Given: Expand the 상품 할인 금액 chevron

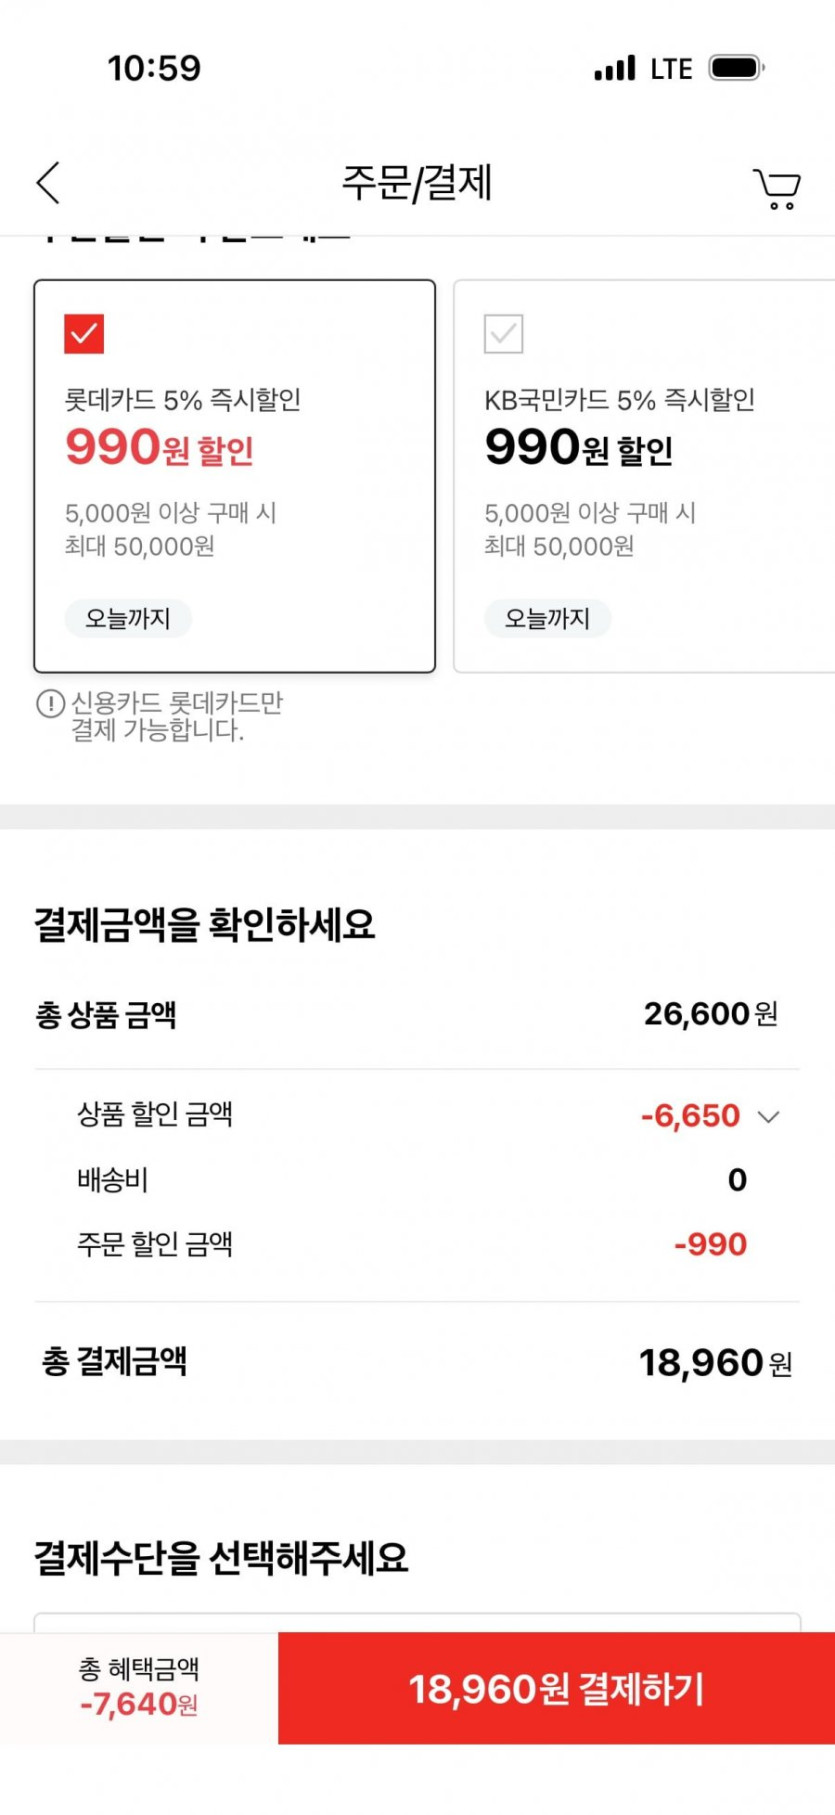Looking at the screenshot, I should (x=768, y=1117).
